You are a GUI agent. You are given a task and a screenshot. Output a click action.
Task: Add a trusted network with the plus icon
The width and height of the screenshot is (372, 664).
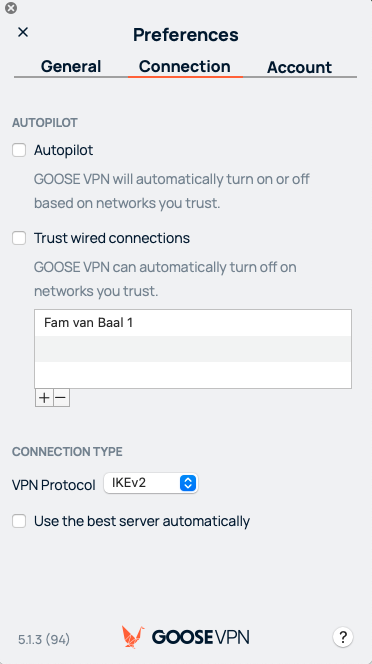(x=44, y=398)
